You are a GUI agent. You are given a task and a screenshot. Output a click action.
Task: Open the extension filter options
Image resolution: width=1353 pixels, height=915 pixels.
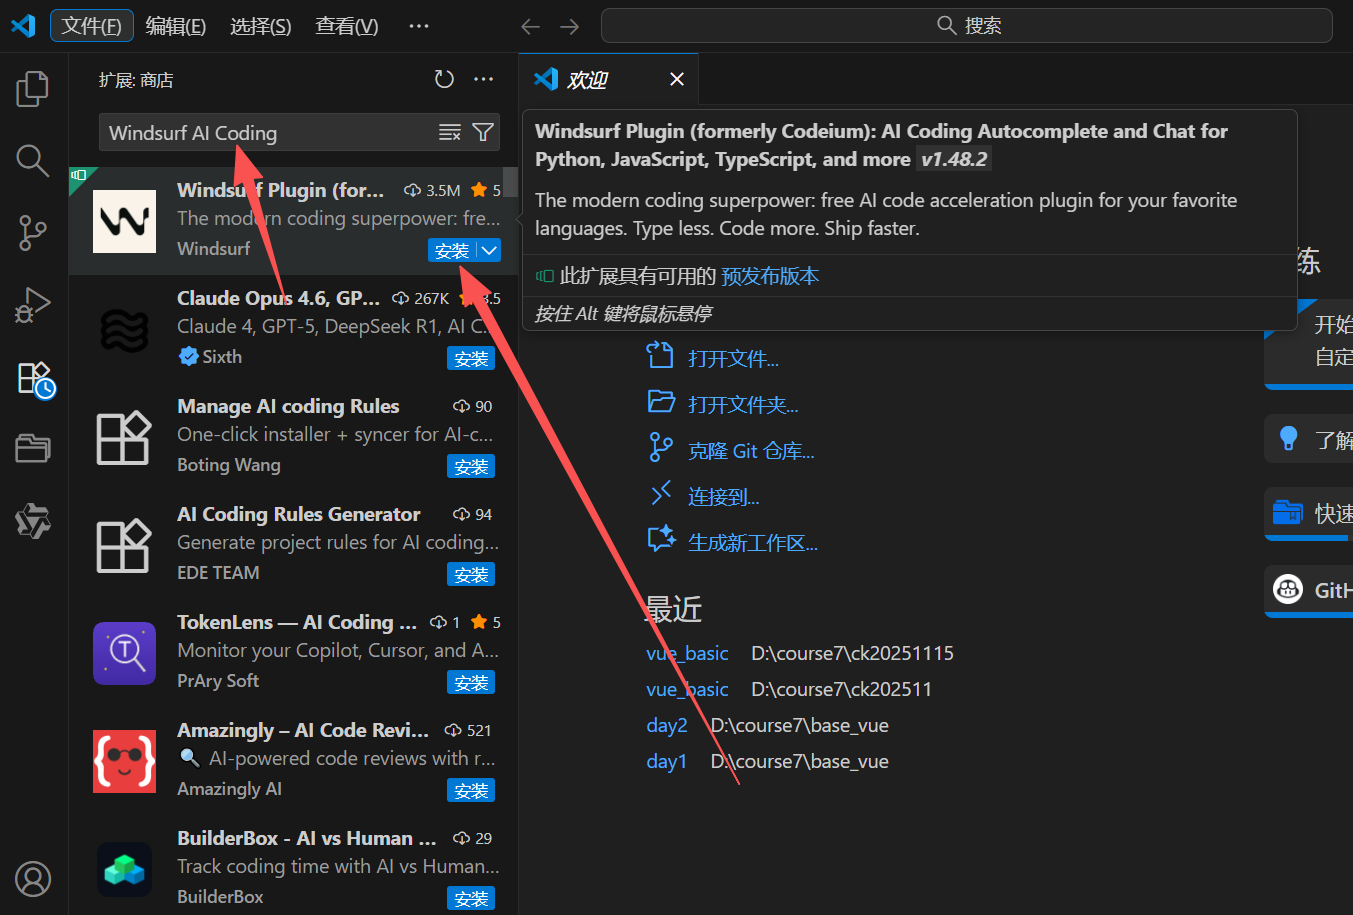click(482, 132)
